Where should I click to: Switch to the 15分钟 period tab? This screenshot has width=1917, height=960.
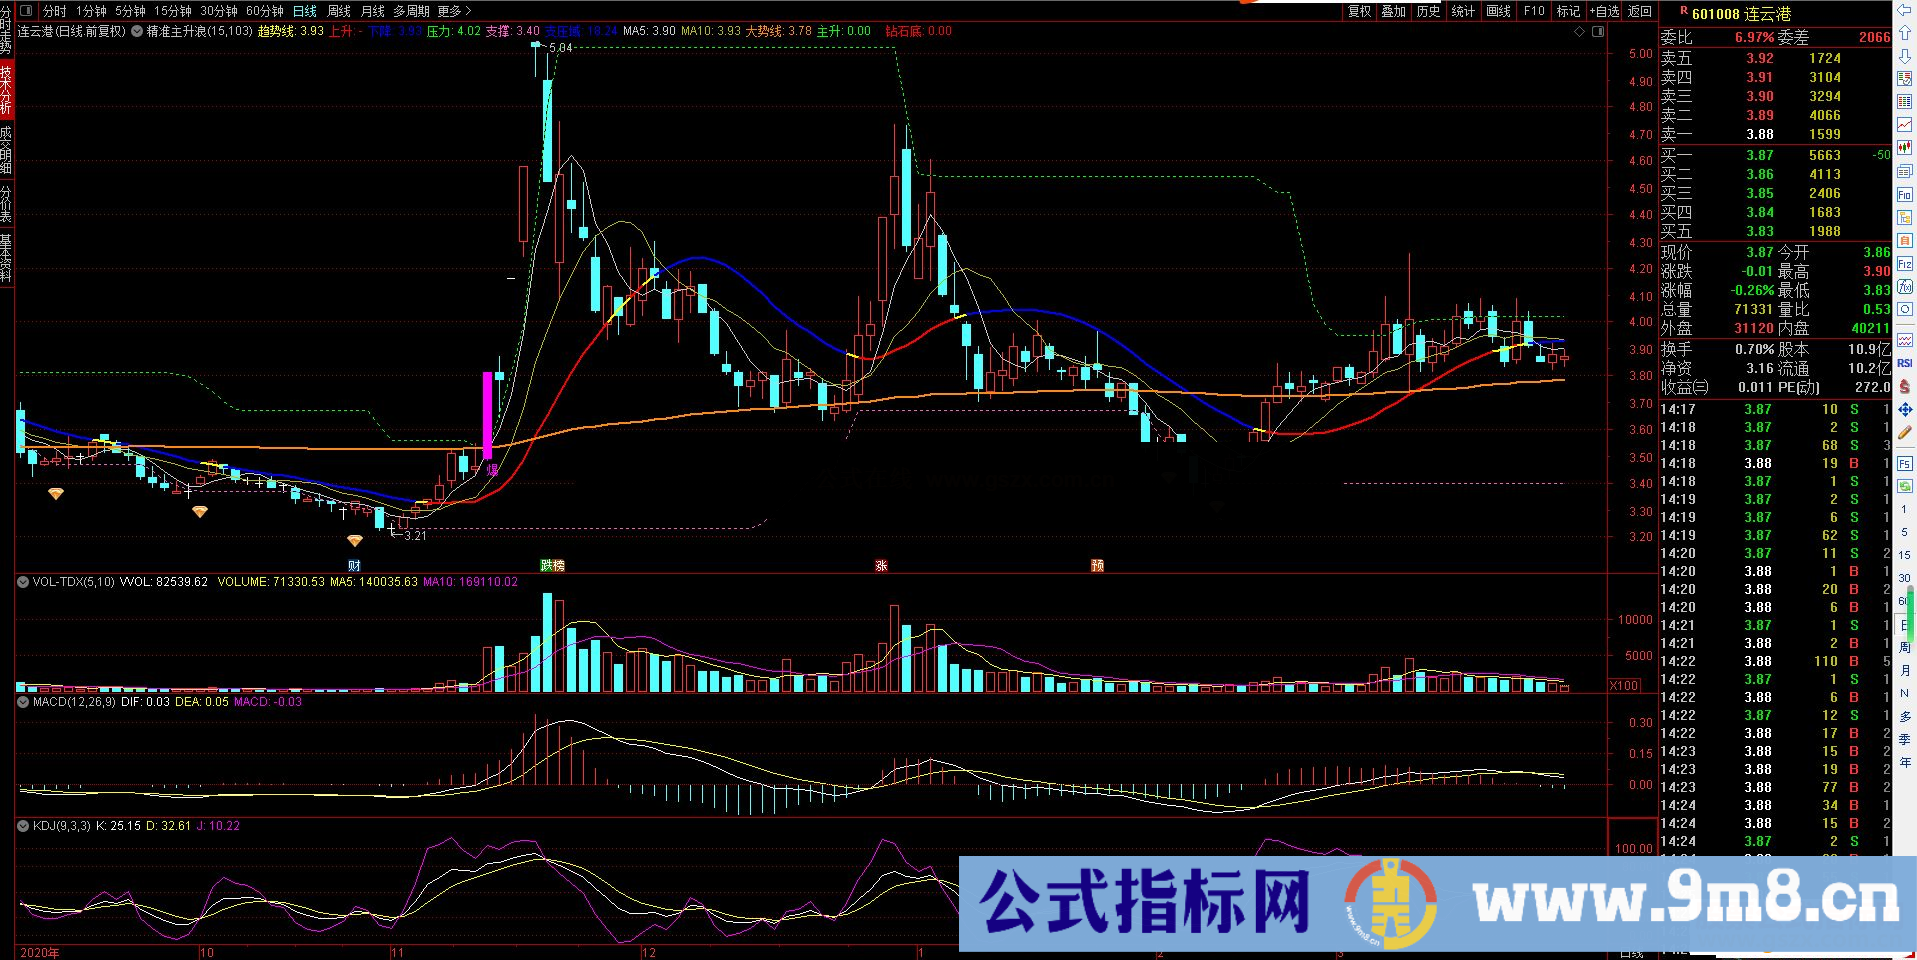(172, 11)
